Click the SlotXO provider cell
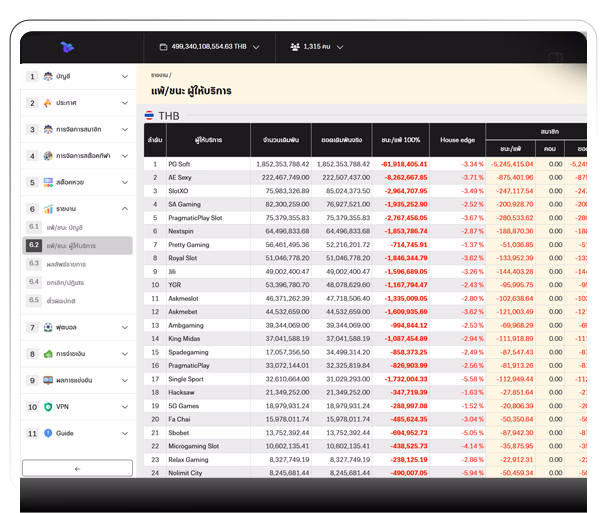 coord(208,191)
